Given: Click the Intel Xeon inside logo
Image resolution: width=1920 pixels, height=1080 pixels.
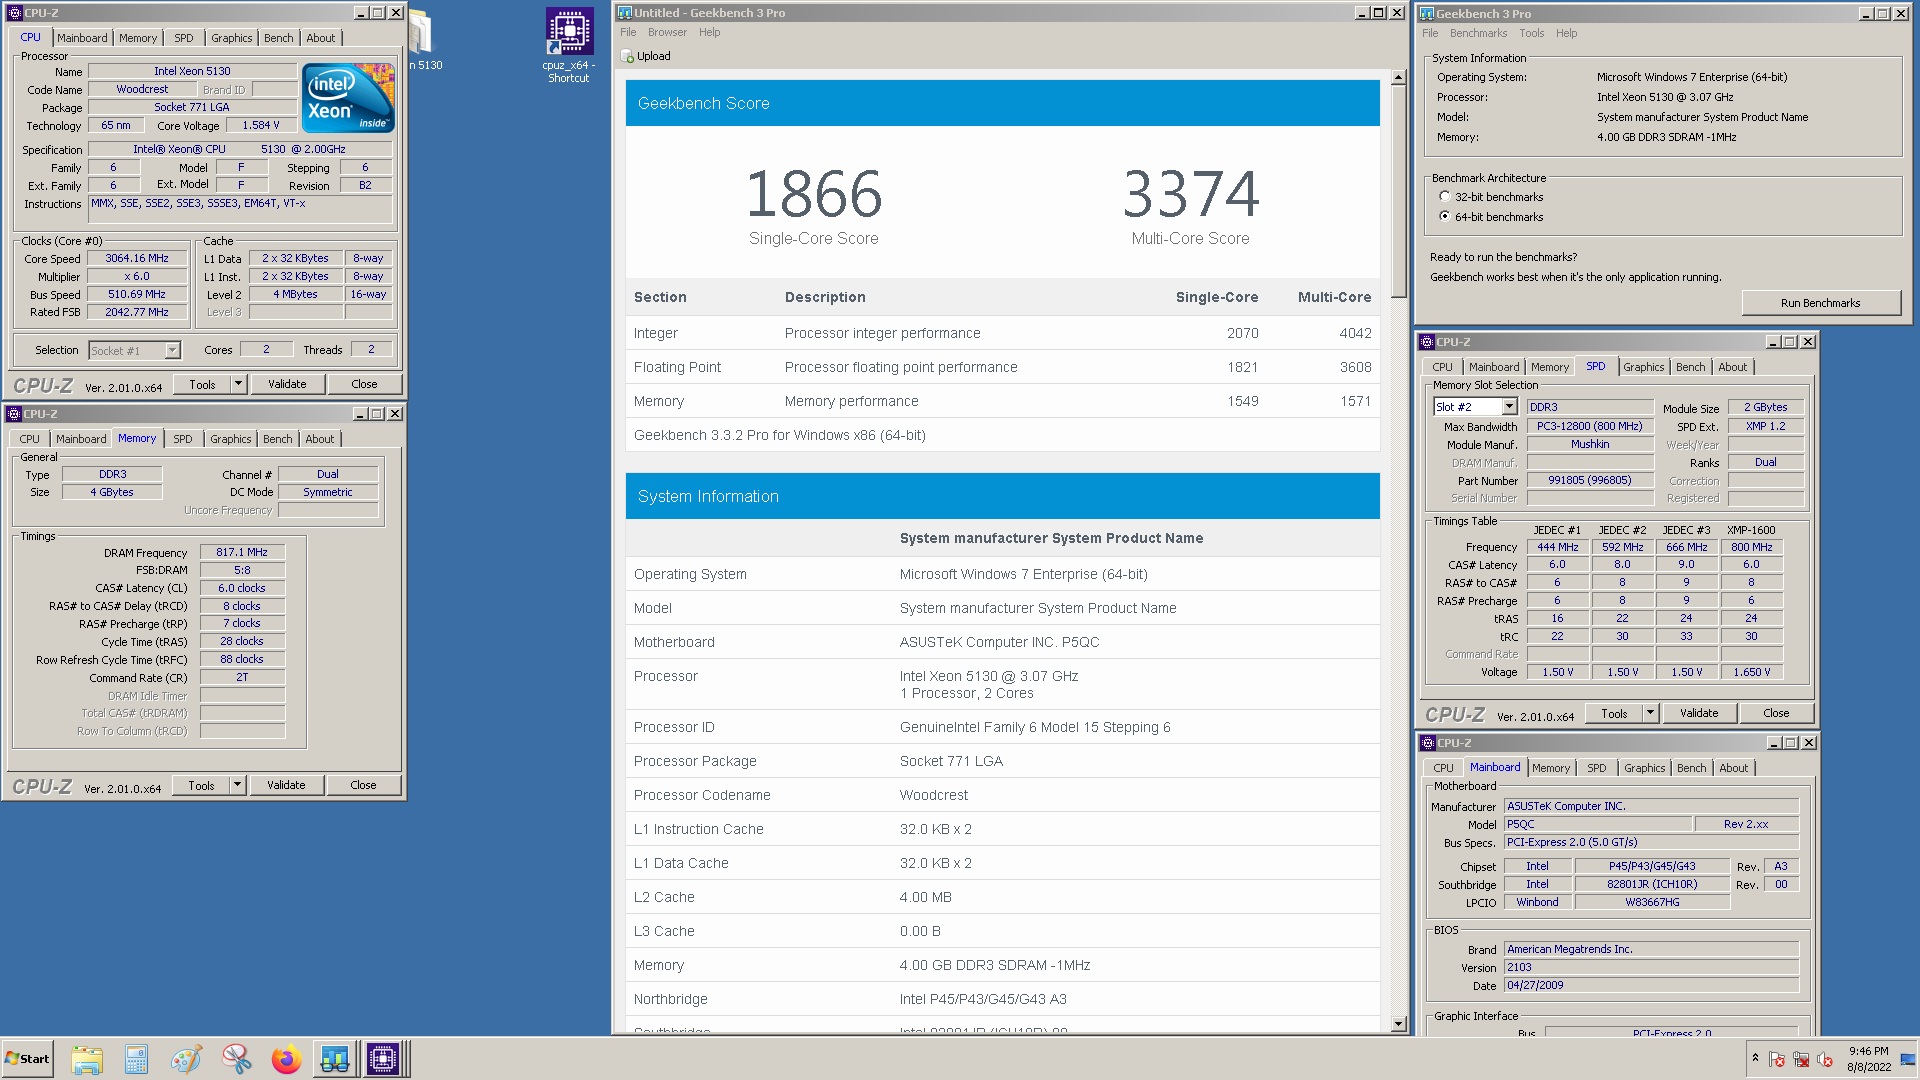Looking at the screenshot, I should [x=348, y=98].
